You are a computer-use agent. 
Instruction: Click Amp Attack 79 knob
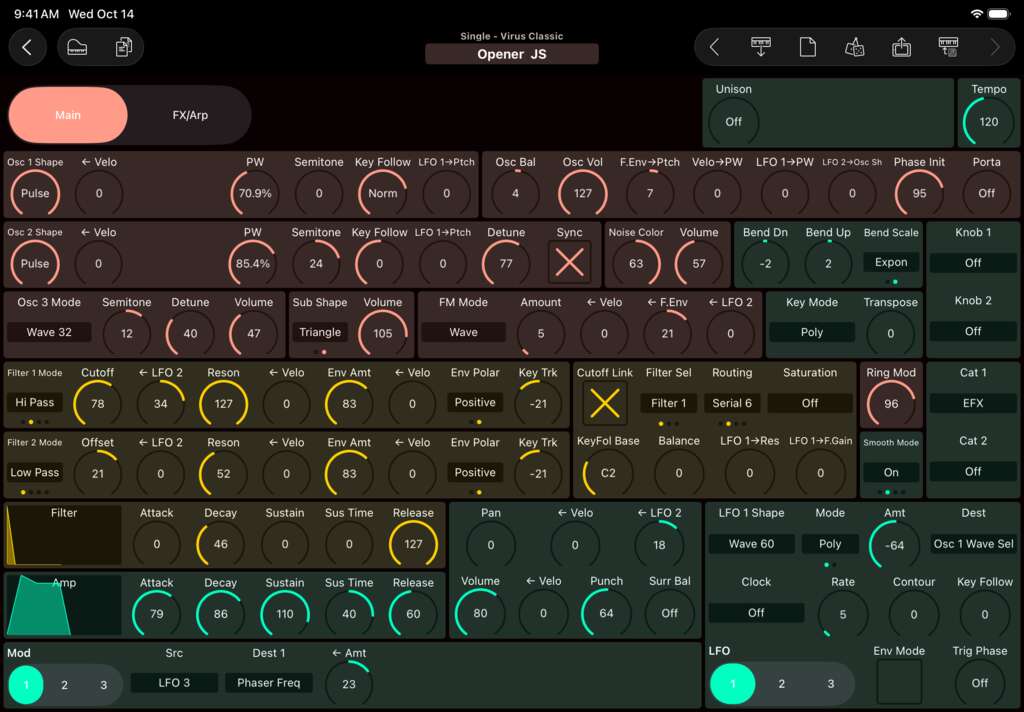tap(157, 614)
